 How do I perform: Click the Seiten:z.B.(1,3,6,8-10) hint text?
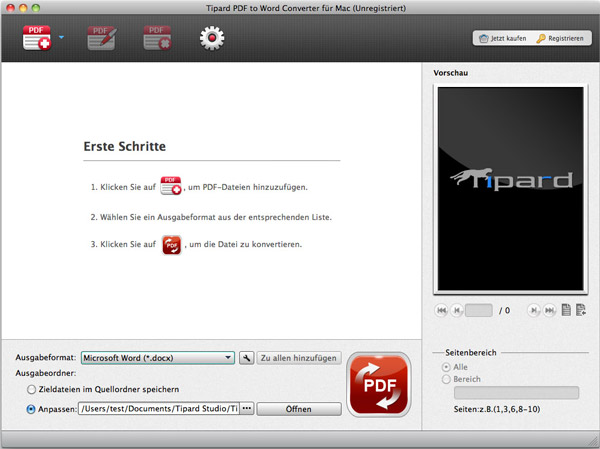click(x=497, y=409)
